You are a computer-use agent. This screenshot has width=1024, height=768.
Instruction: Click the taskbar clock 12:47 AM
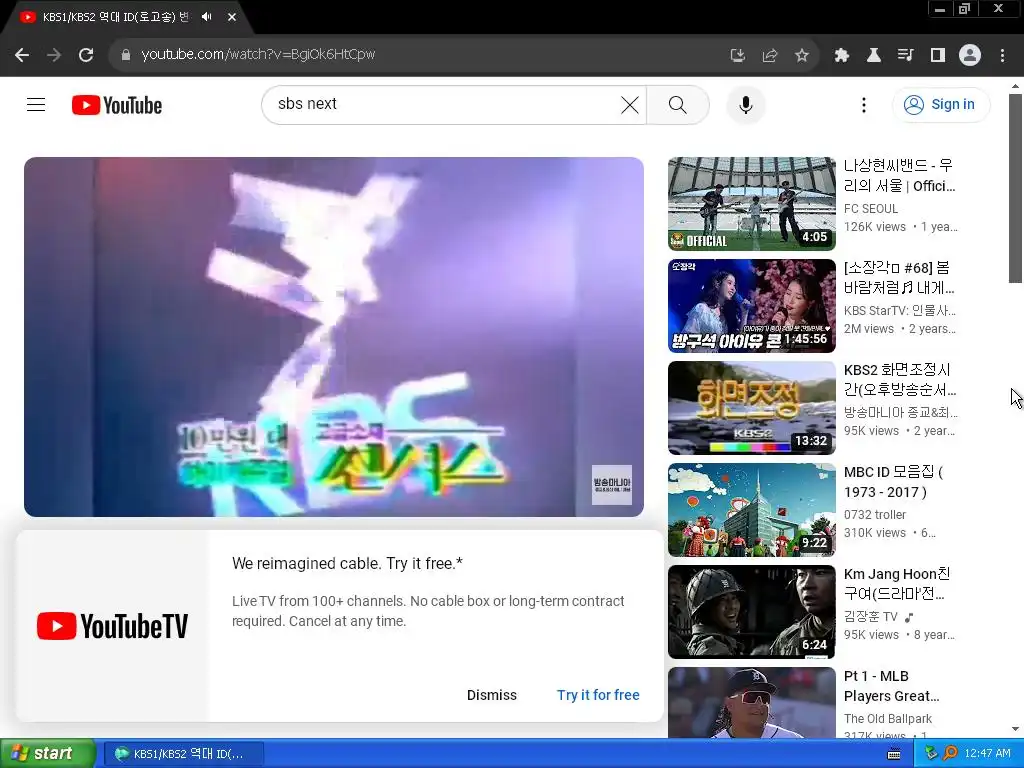coord(987,753)
